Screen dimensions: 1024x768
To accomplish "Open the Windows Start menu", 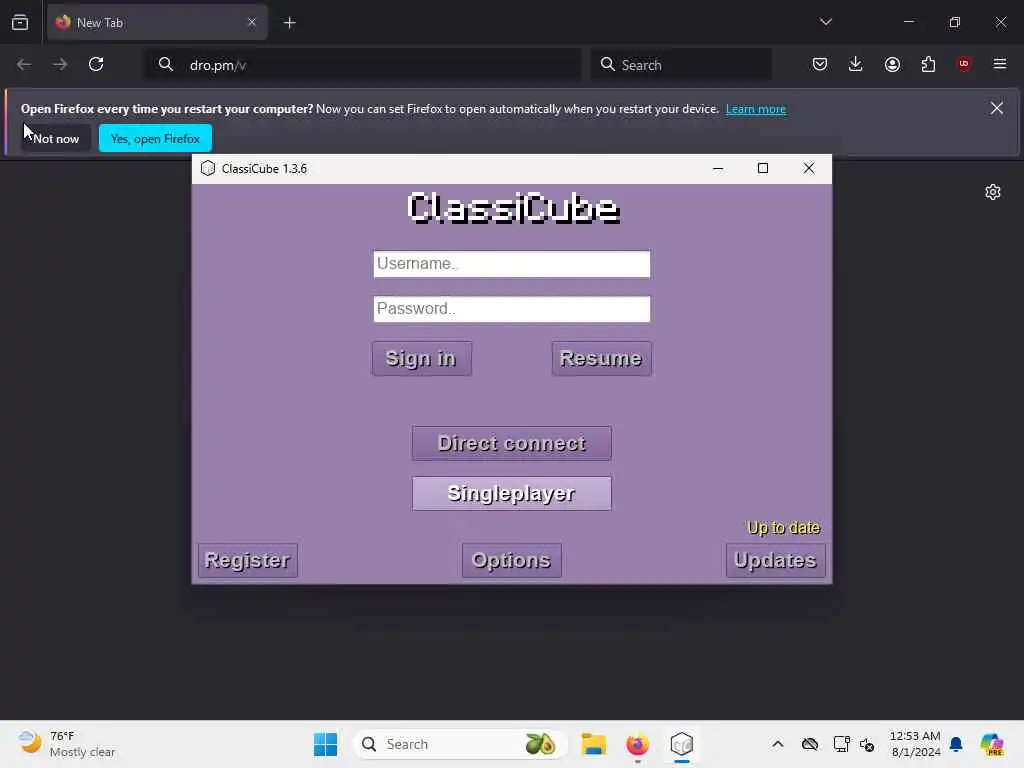I will [325, 744].
